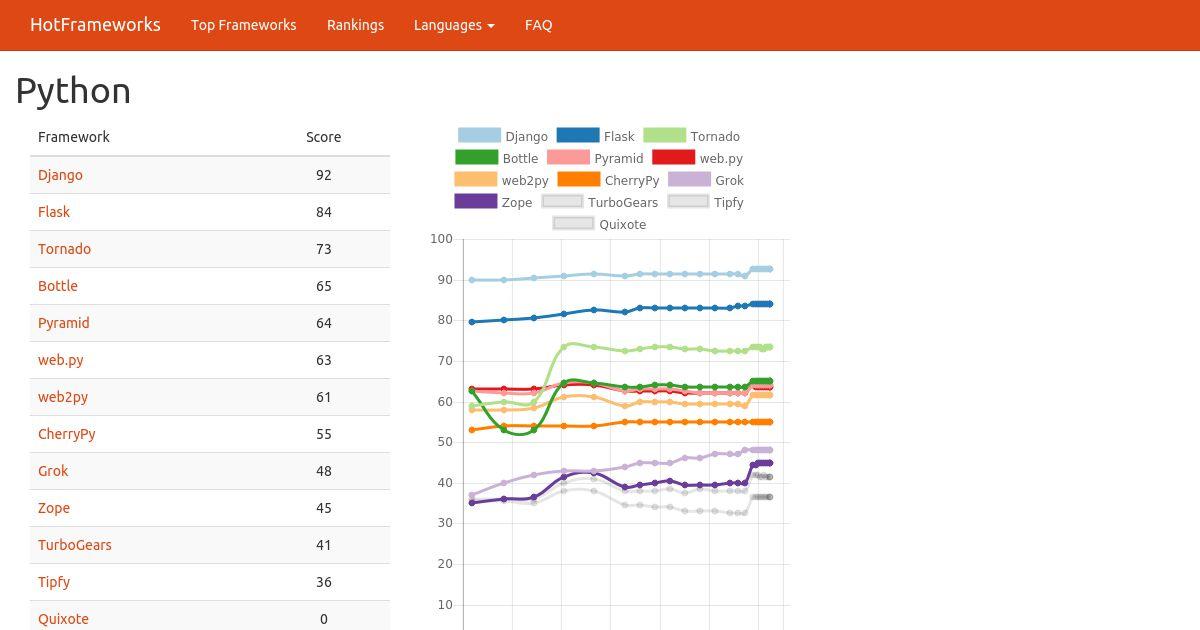
Task: Click last data point on CherryPy line
Action: [x=769, y=422]
